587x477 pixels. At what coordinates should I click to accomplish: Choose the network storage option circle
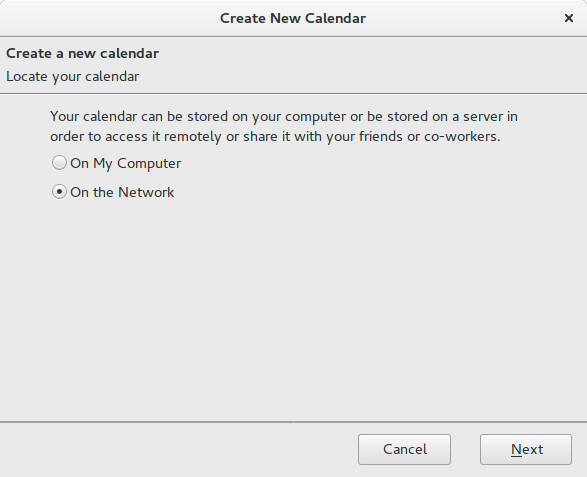click(x=59, y=192)
